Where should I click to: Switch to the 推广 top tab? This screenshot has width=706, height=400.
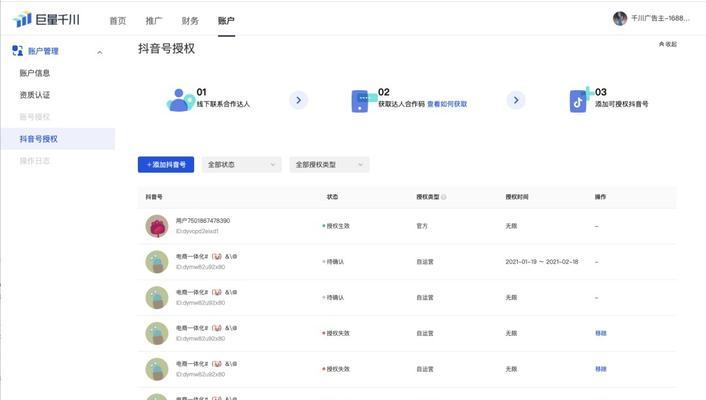[x=154, y=21]
